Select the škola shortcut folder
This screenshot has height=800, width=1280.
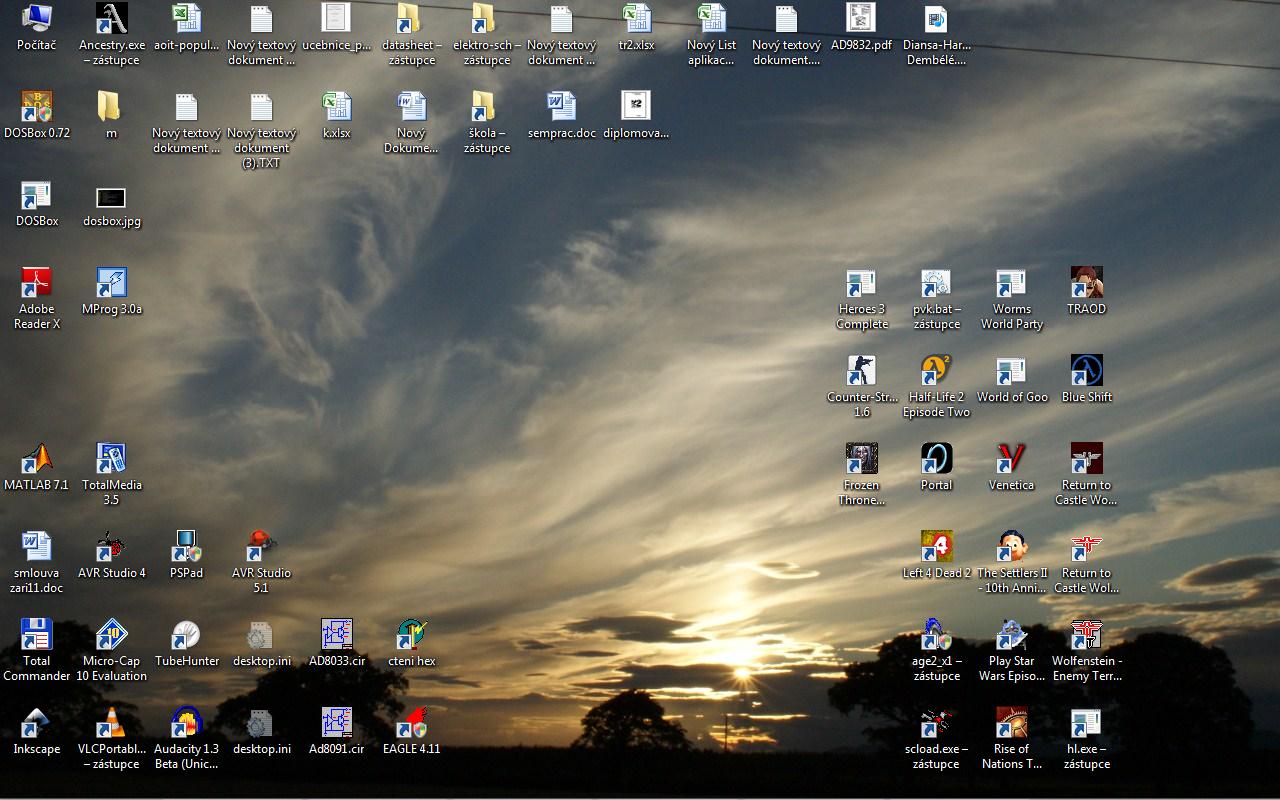click(486, 107)
